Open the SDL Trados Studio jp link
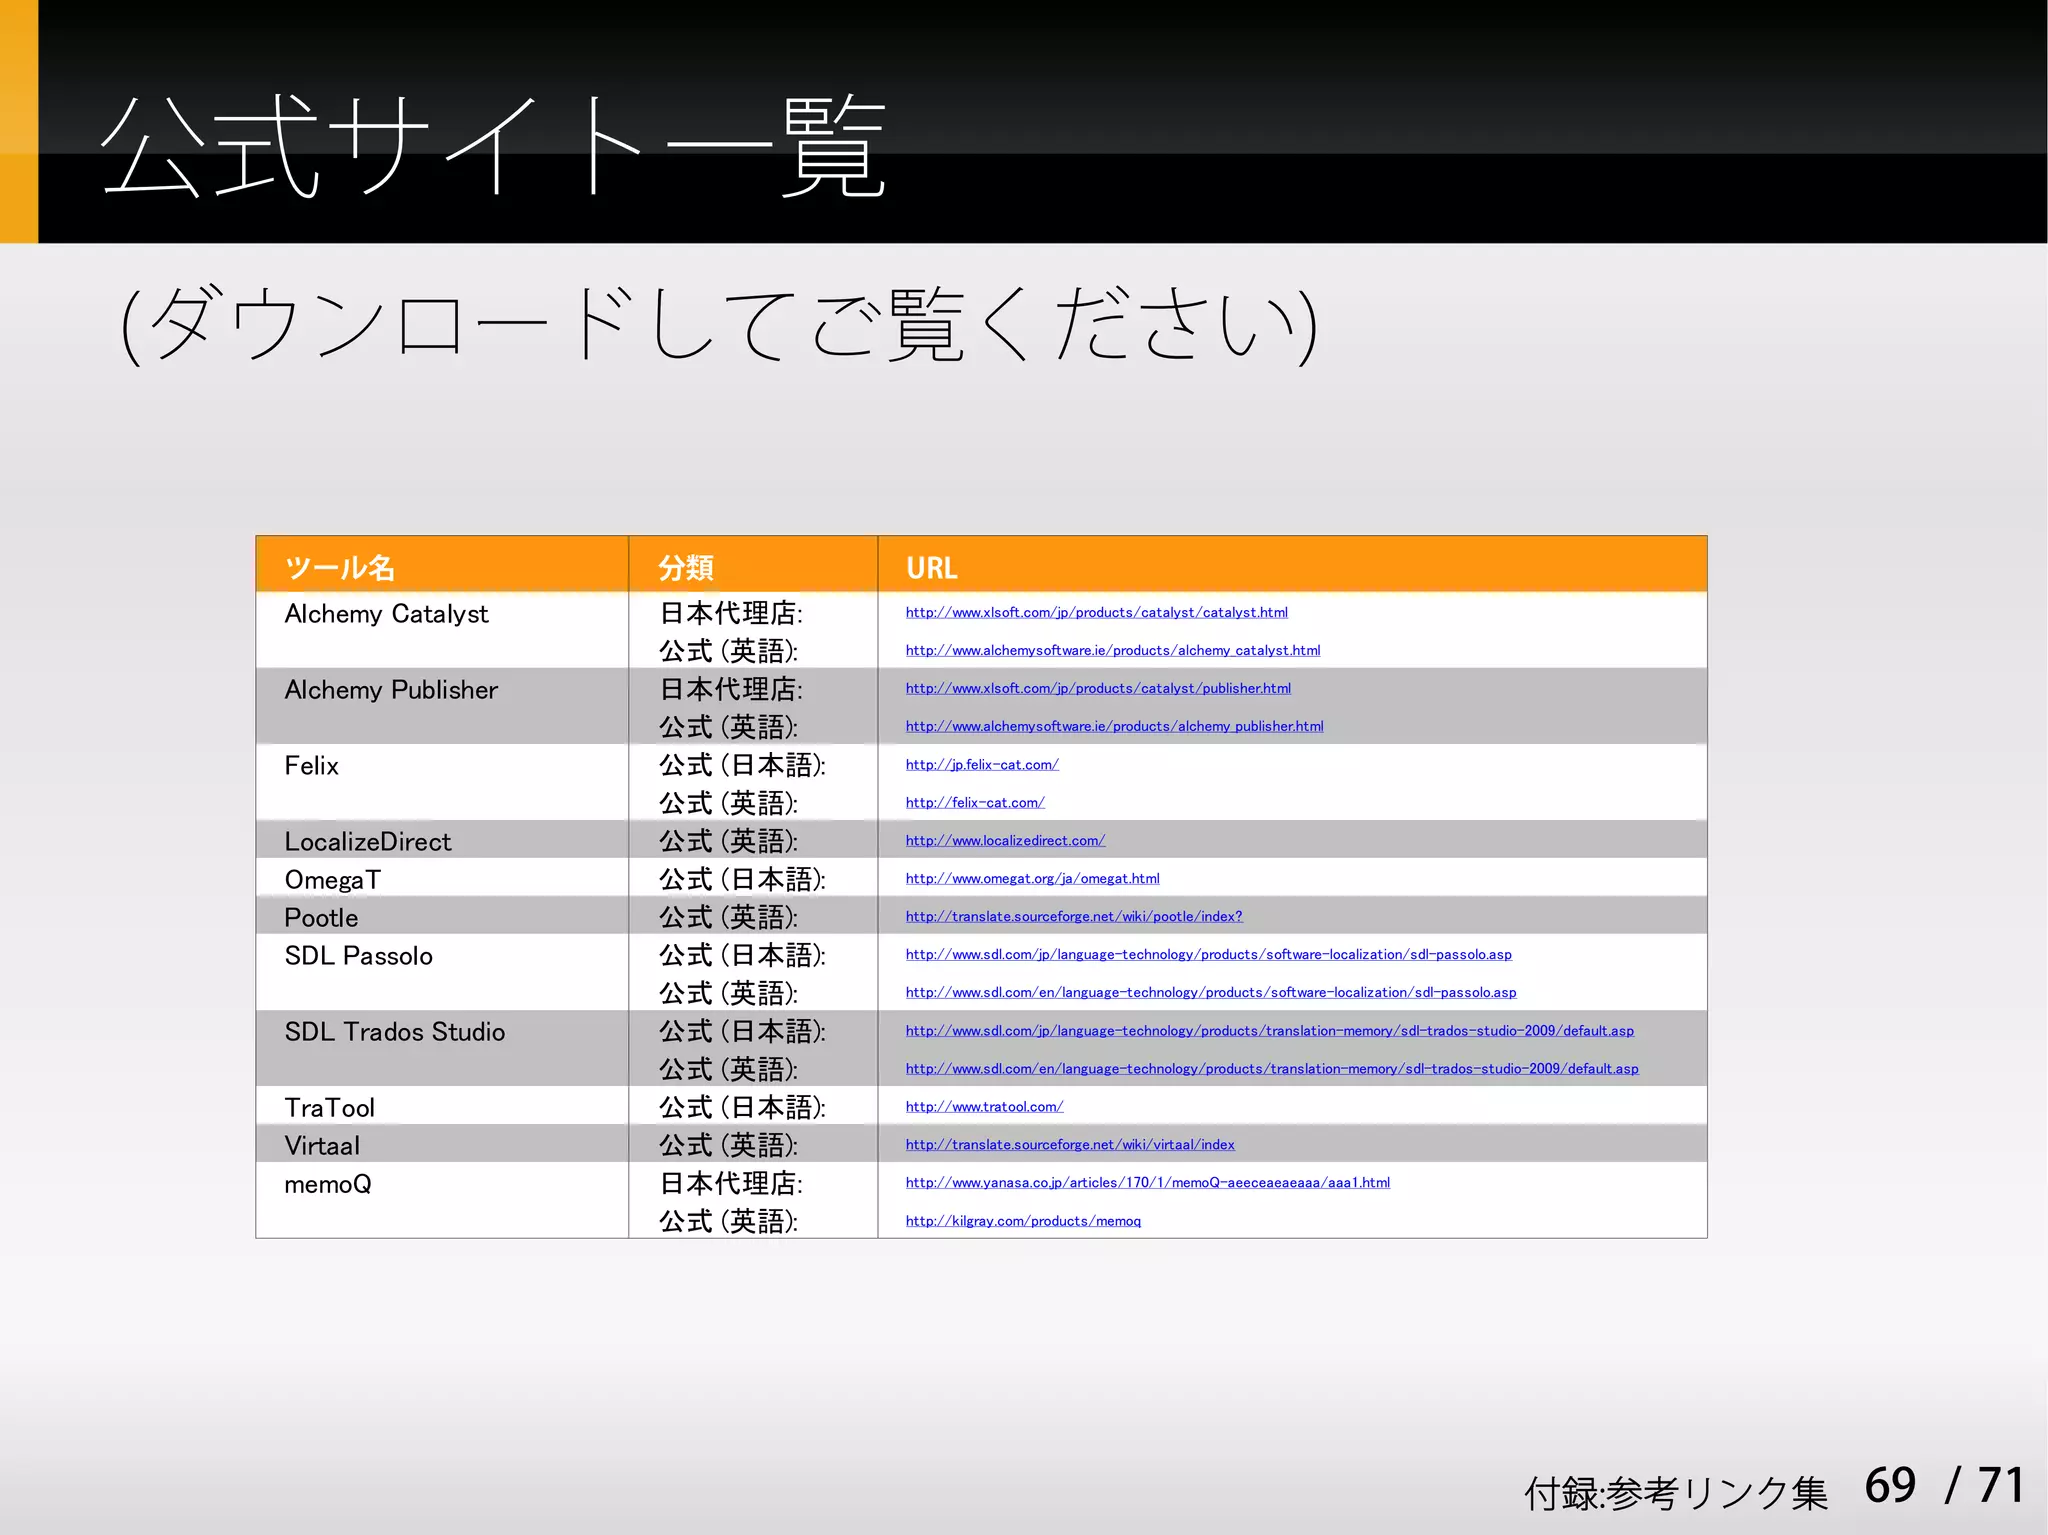The width and height of the screenshot is (2048, 1535). pos(1269,1030)
